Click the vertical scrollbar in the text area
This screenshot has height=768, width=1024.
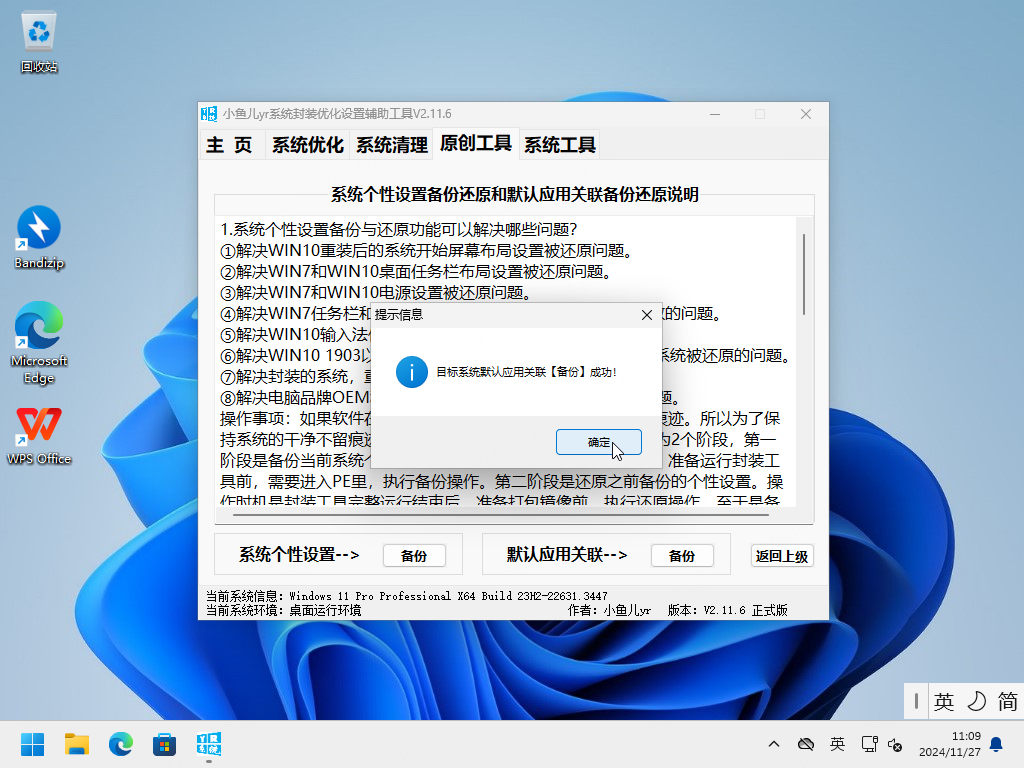coord(804,274)
